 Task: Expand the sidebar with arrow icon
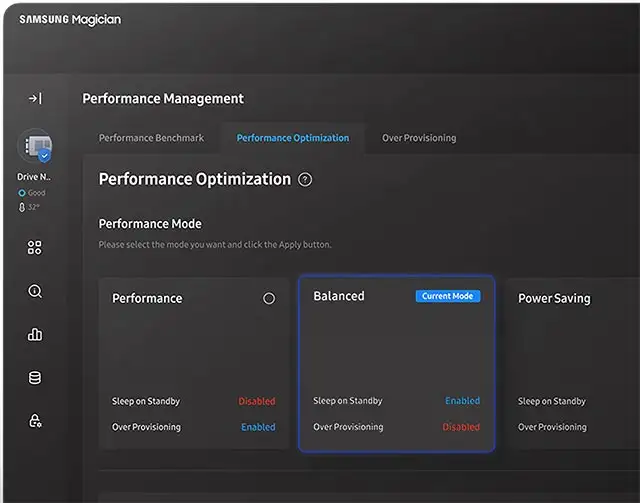(x=35, y=98)
